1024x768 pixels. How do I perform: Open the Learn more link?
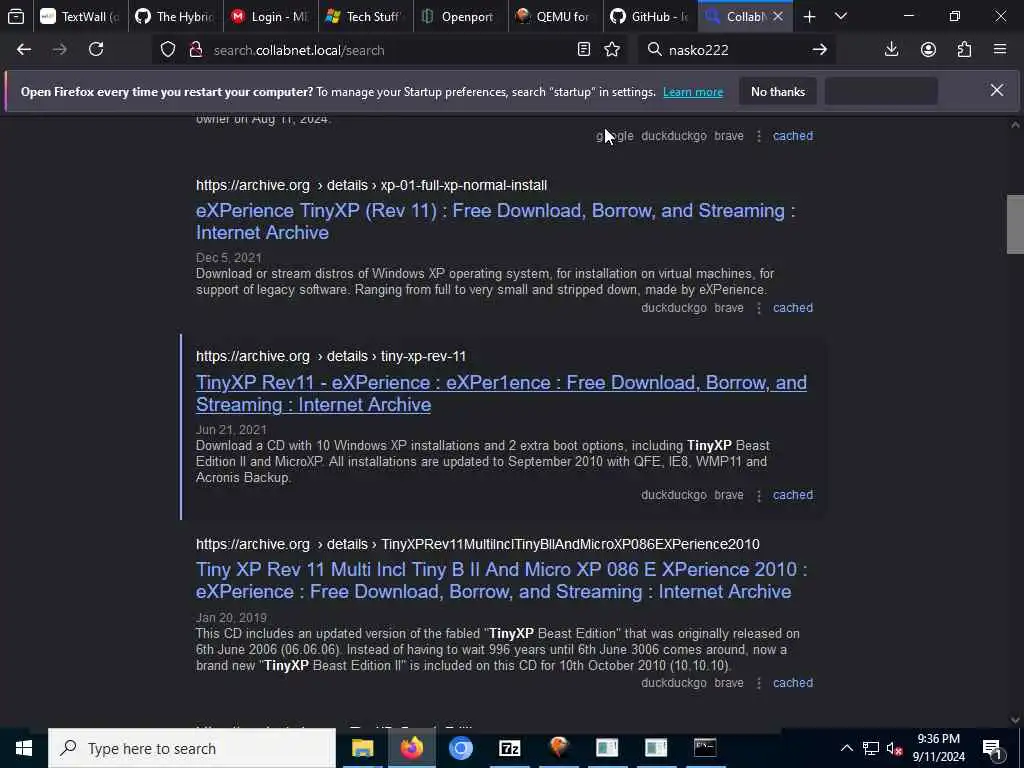tap(693, 92)
